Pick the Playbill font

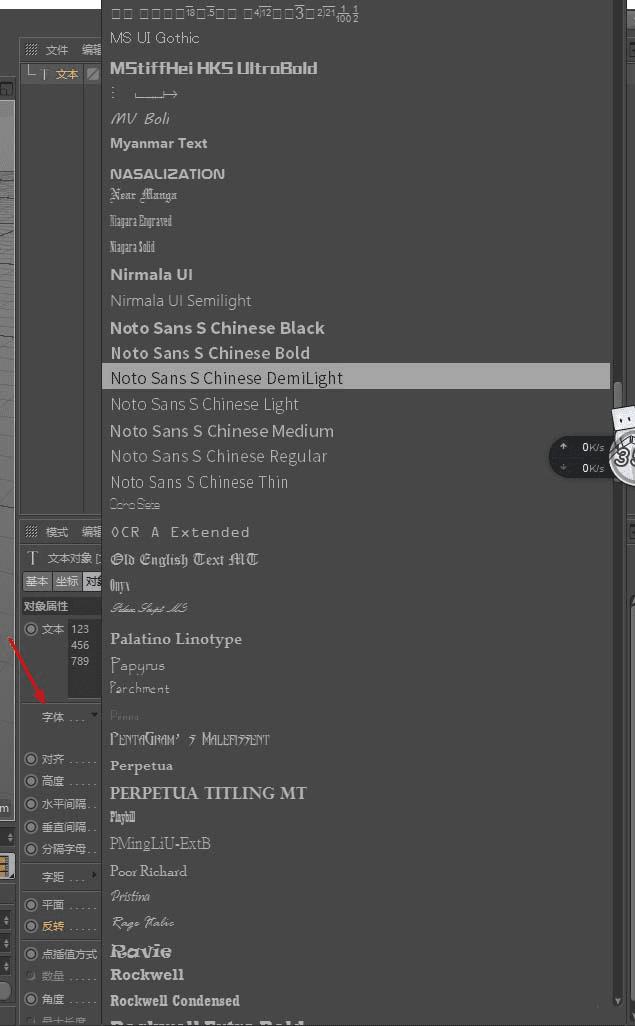122,817
